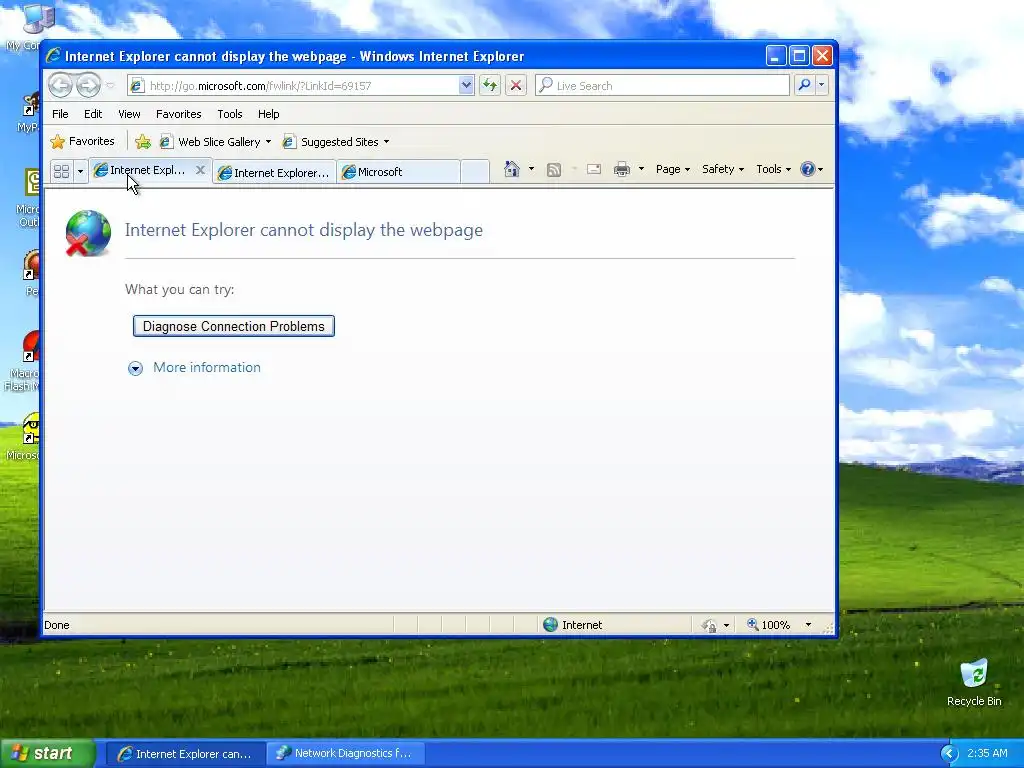Open the Help menu
The image size is (1024, 768).
tap(268, 114)
